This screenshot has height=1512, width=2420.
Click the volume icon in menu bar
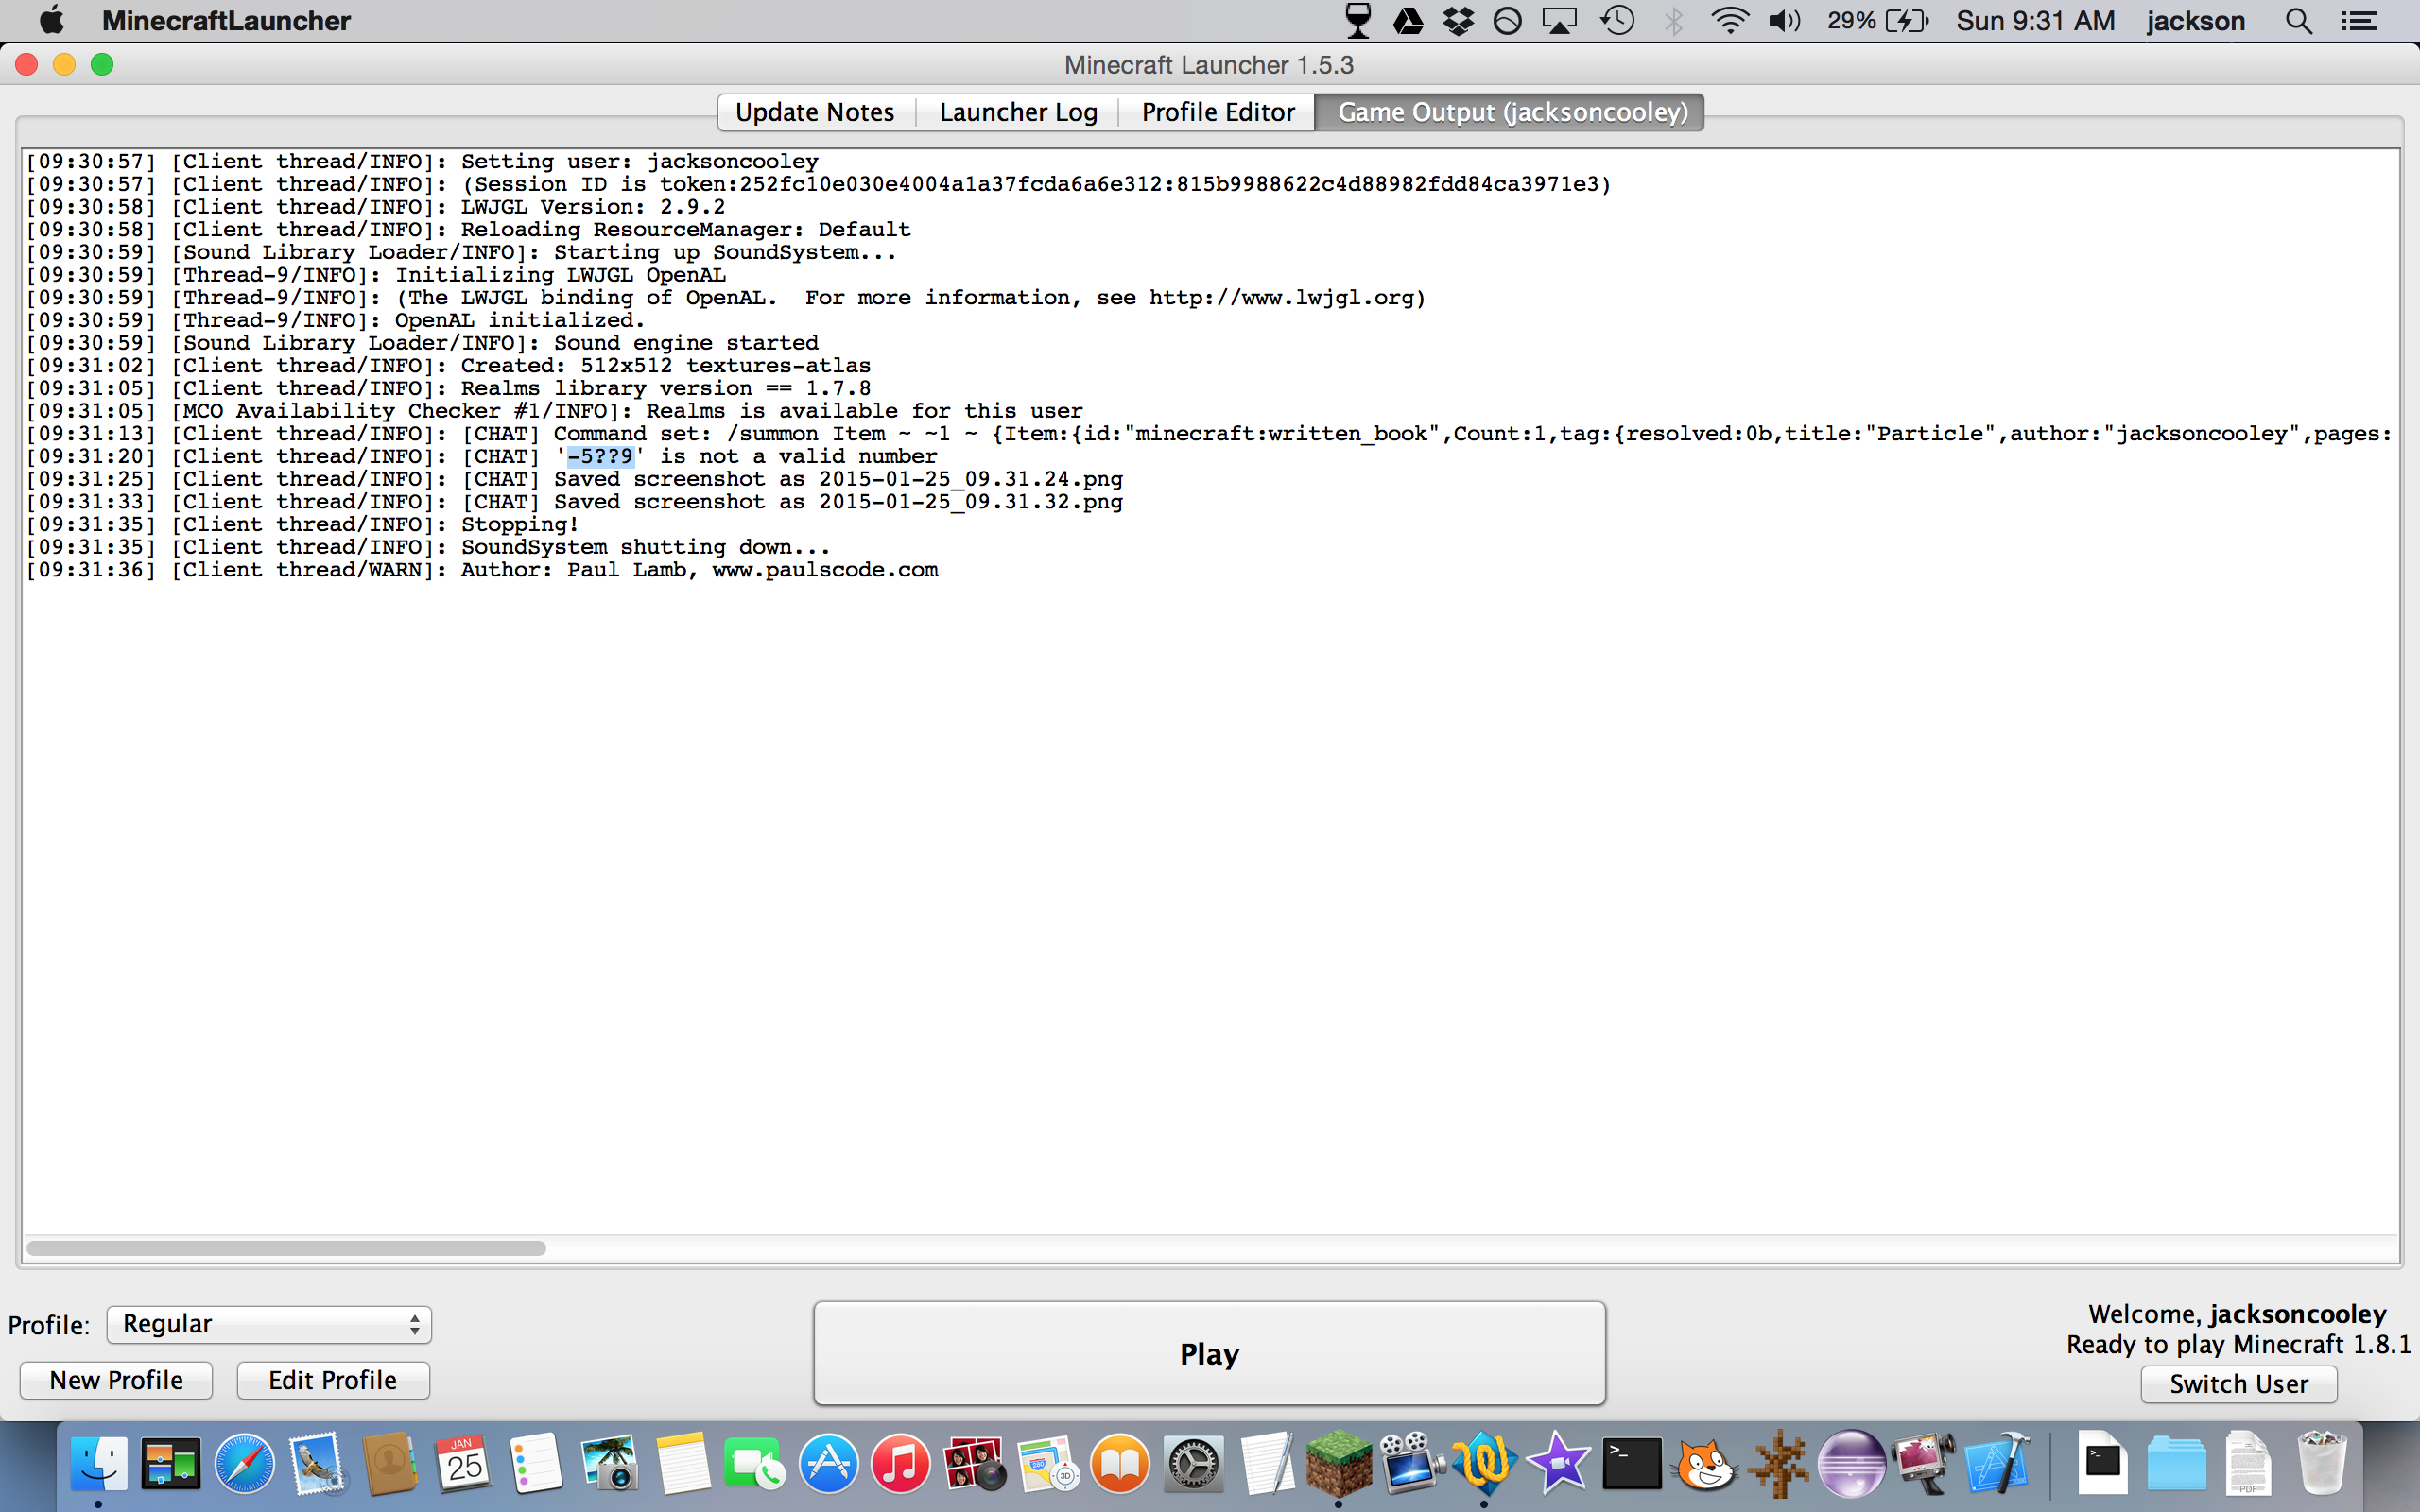[x=1783, y=21]
